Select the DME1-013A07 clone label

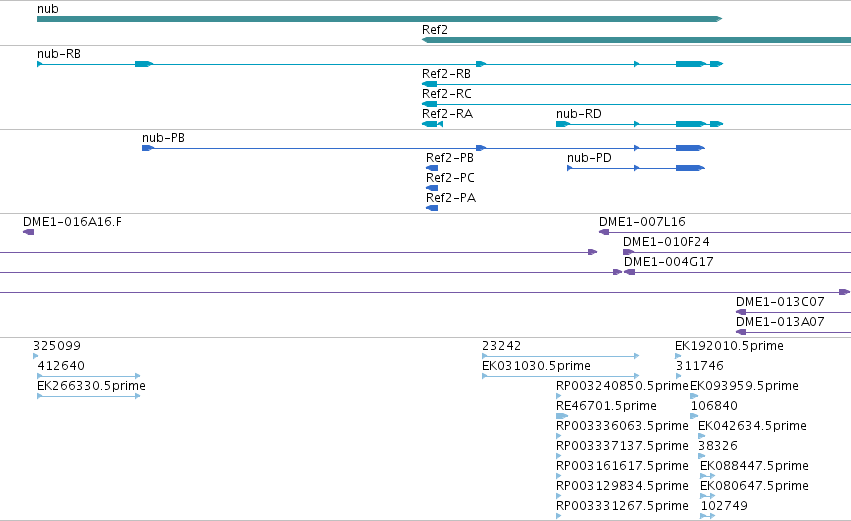coord(780,322)
